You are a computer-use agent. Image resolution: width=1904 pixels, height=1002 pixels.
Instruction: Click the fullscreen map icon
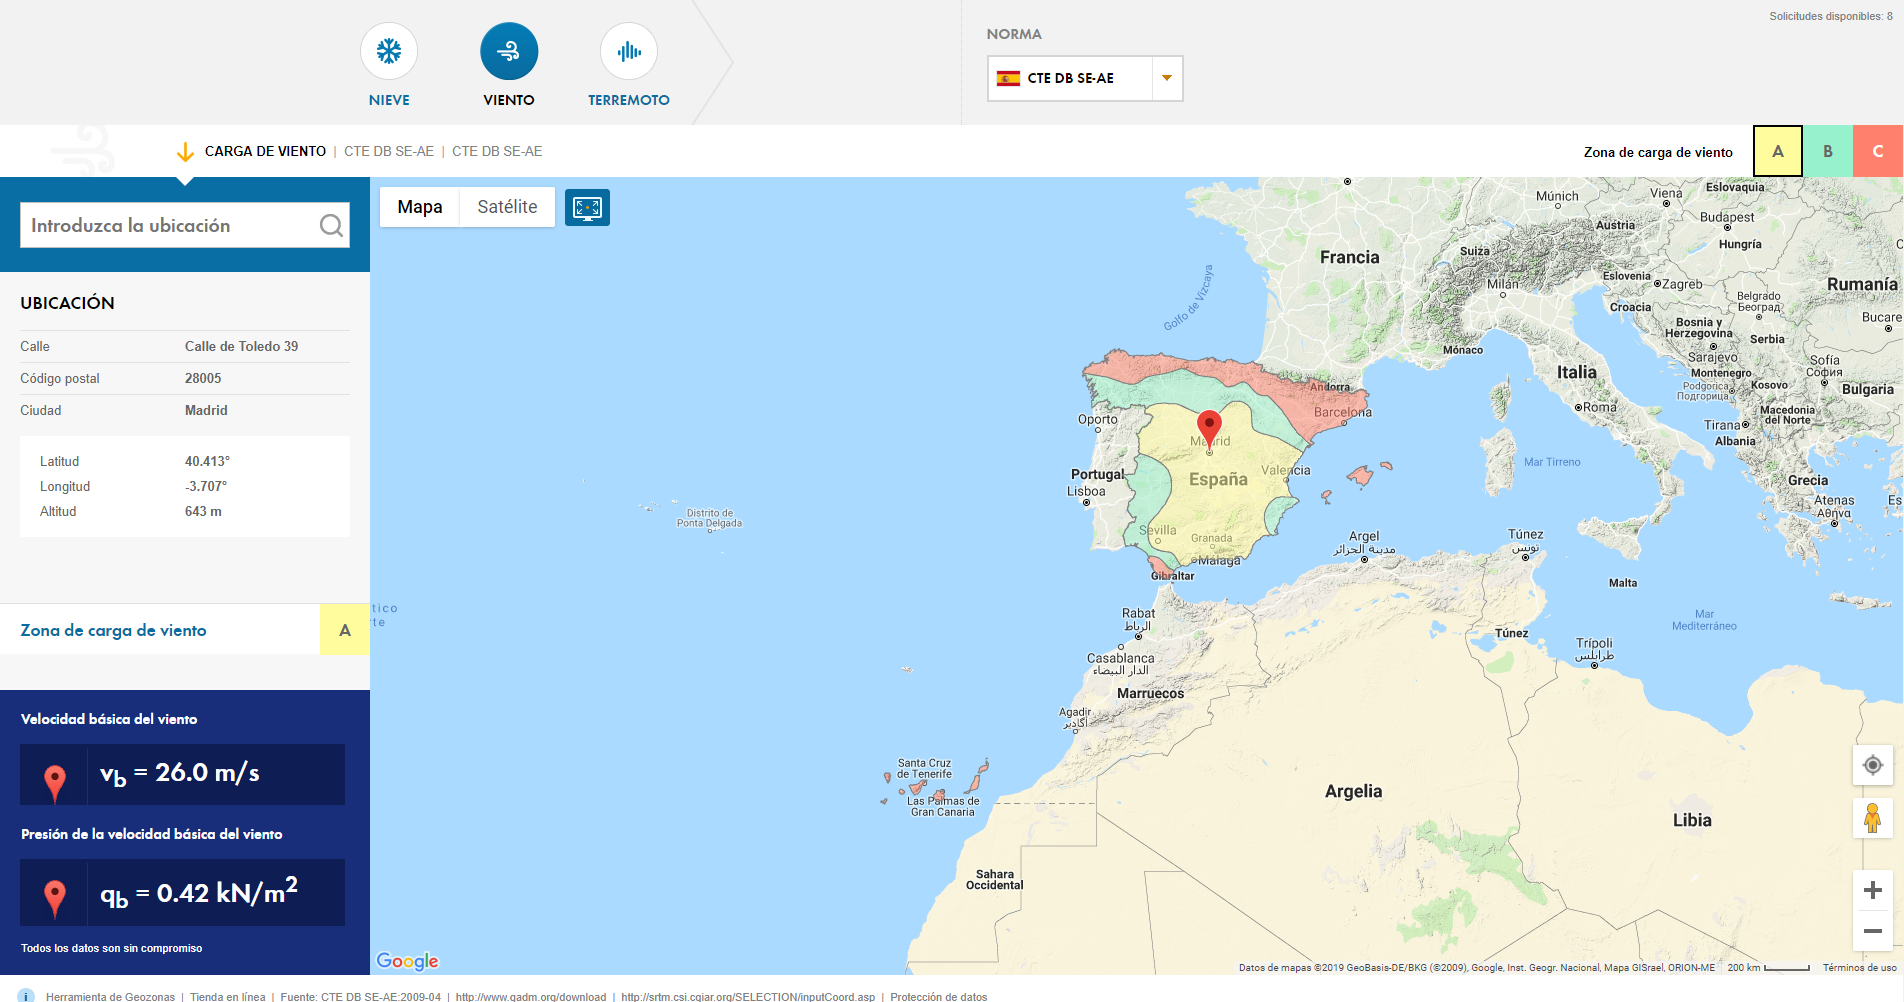click(x=587, y=207)
